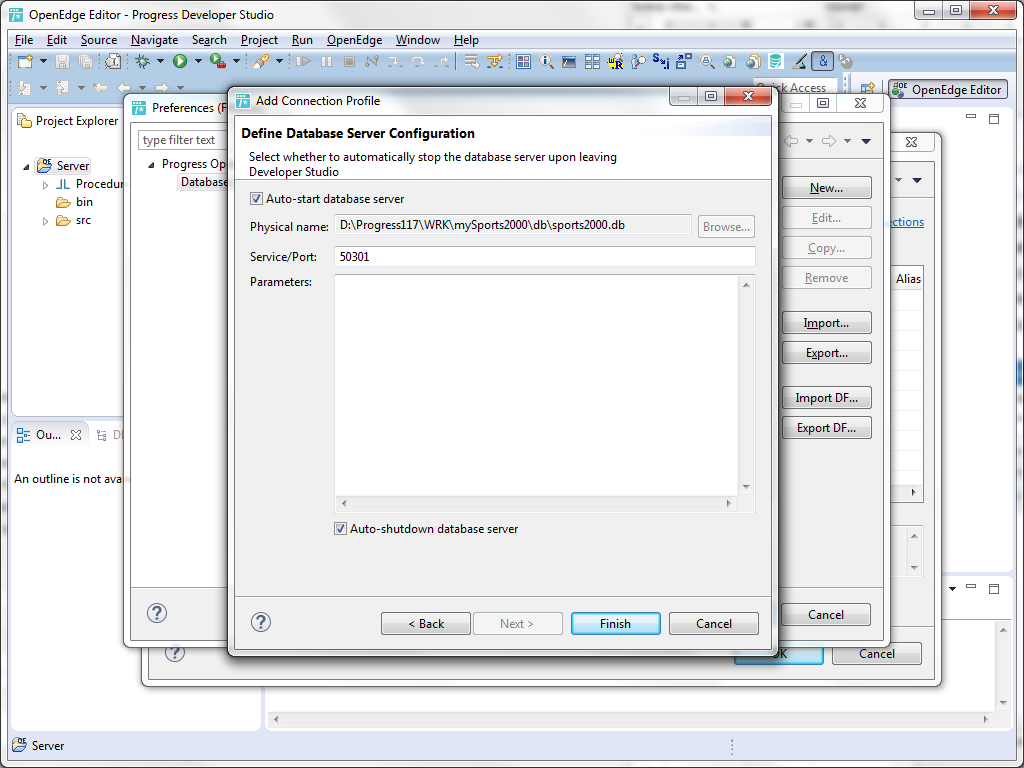Click the Import... button in Preferences
The image size is (1024, 768).
pyautogui.click(x=826, y=323)
